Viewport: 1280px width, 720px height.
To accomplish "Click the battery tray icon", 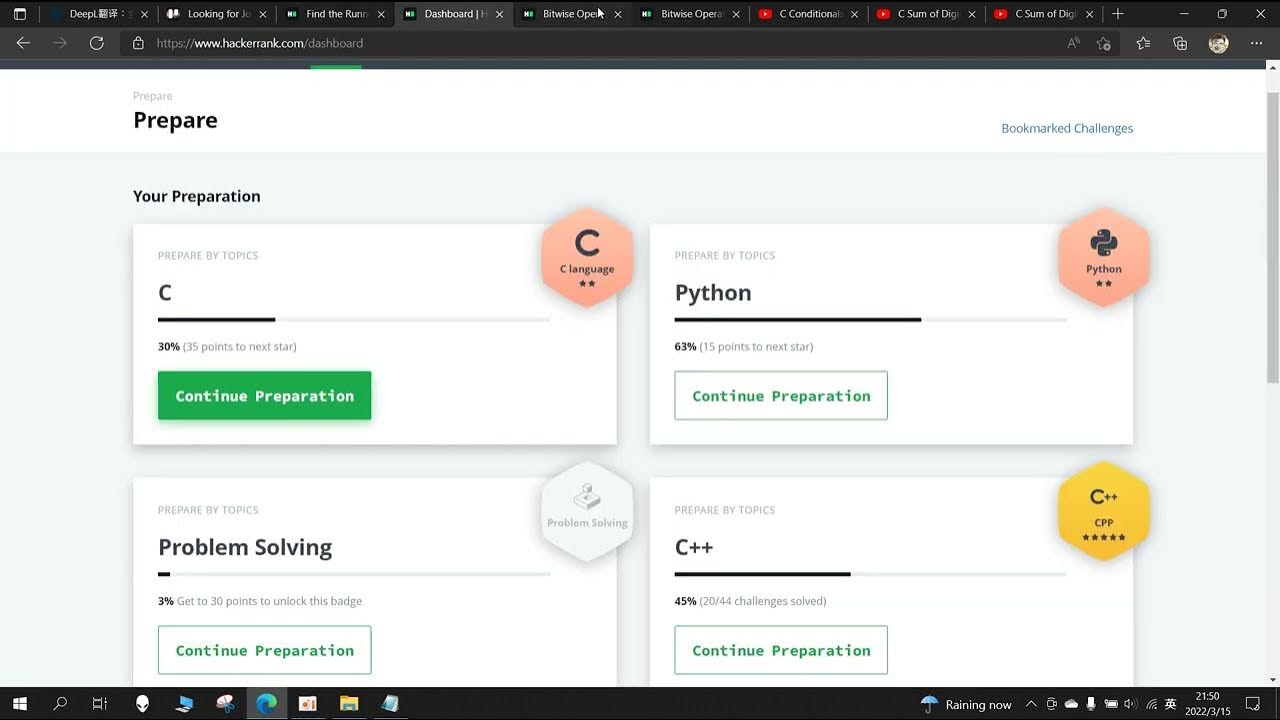I will point(1110,704).
